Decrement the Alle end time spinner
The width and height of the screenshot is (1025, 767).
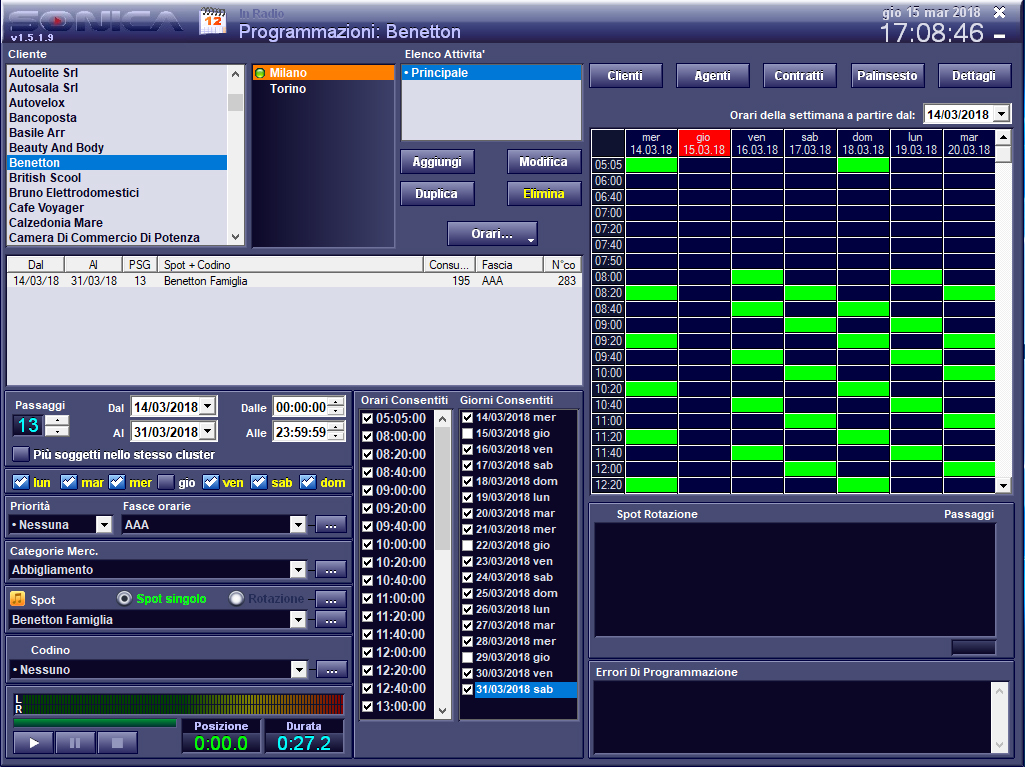(x=336, y=436)
